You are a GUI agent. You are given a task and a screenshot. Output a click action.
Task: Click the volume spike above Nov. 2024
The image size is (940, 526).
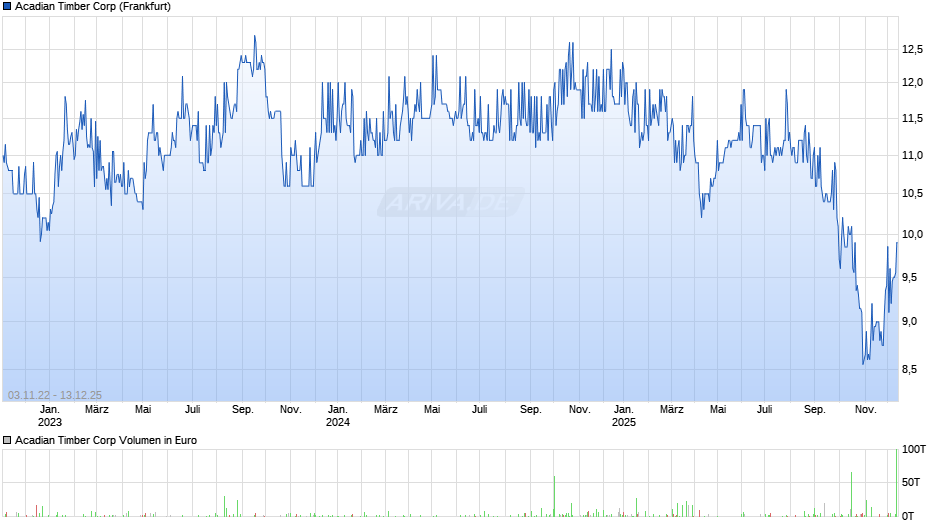click(555, 496)
